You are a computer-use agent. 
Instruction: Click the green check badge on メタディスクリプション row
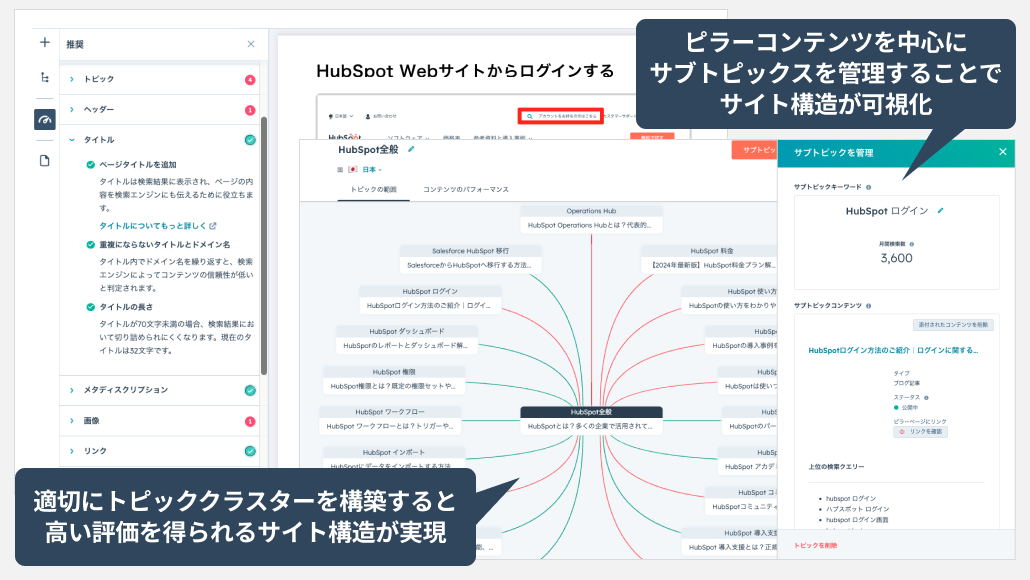(x=250, y=390)
